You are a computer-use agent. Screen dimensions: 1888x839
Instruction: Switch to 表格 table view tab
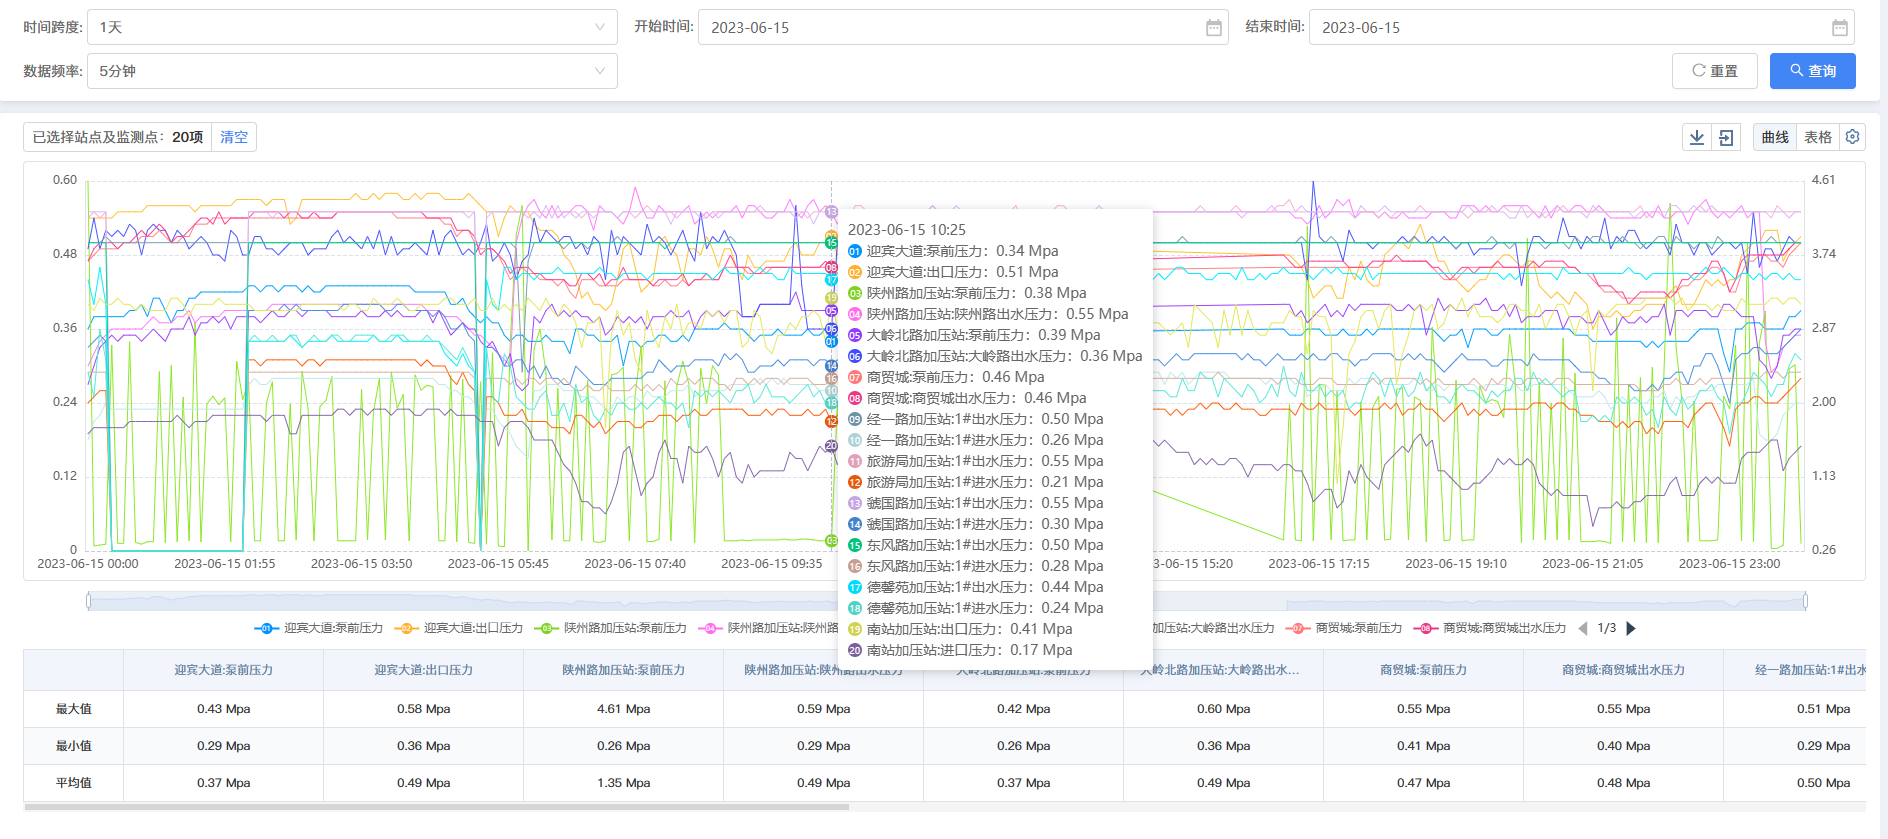(1817, 137)
